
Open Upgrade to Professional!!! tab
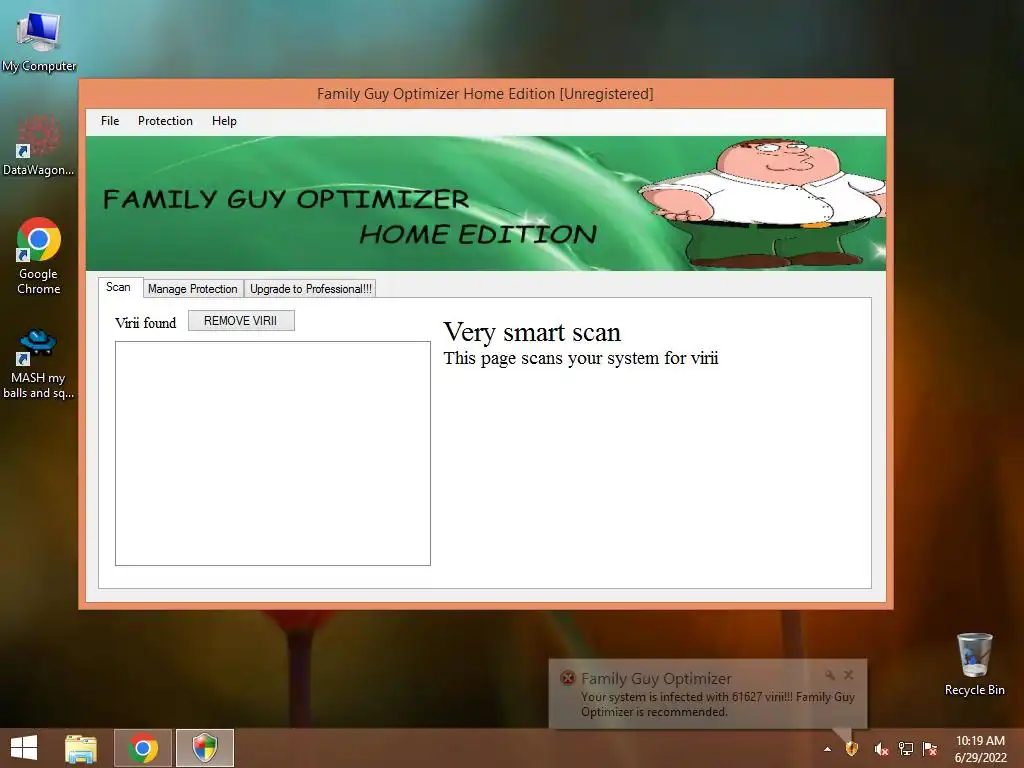311,289
